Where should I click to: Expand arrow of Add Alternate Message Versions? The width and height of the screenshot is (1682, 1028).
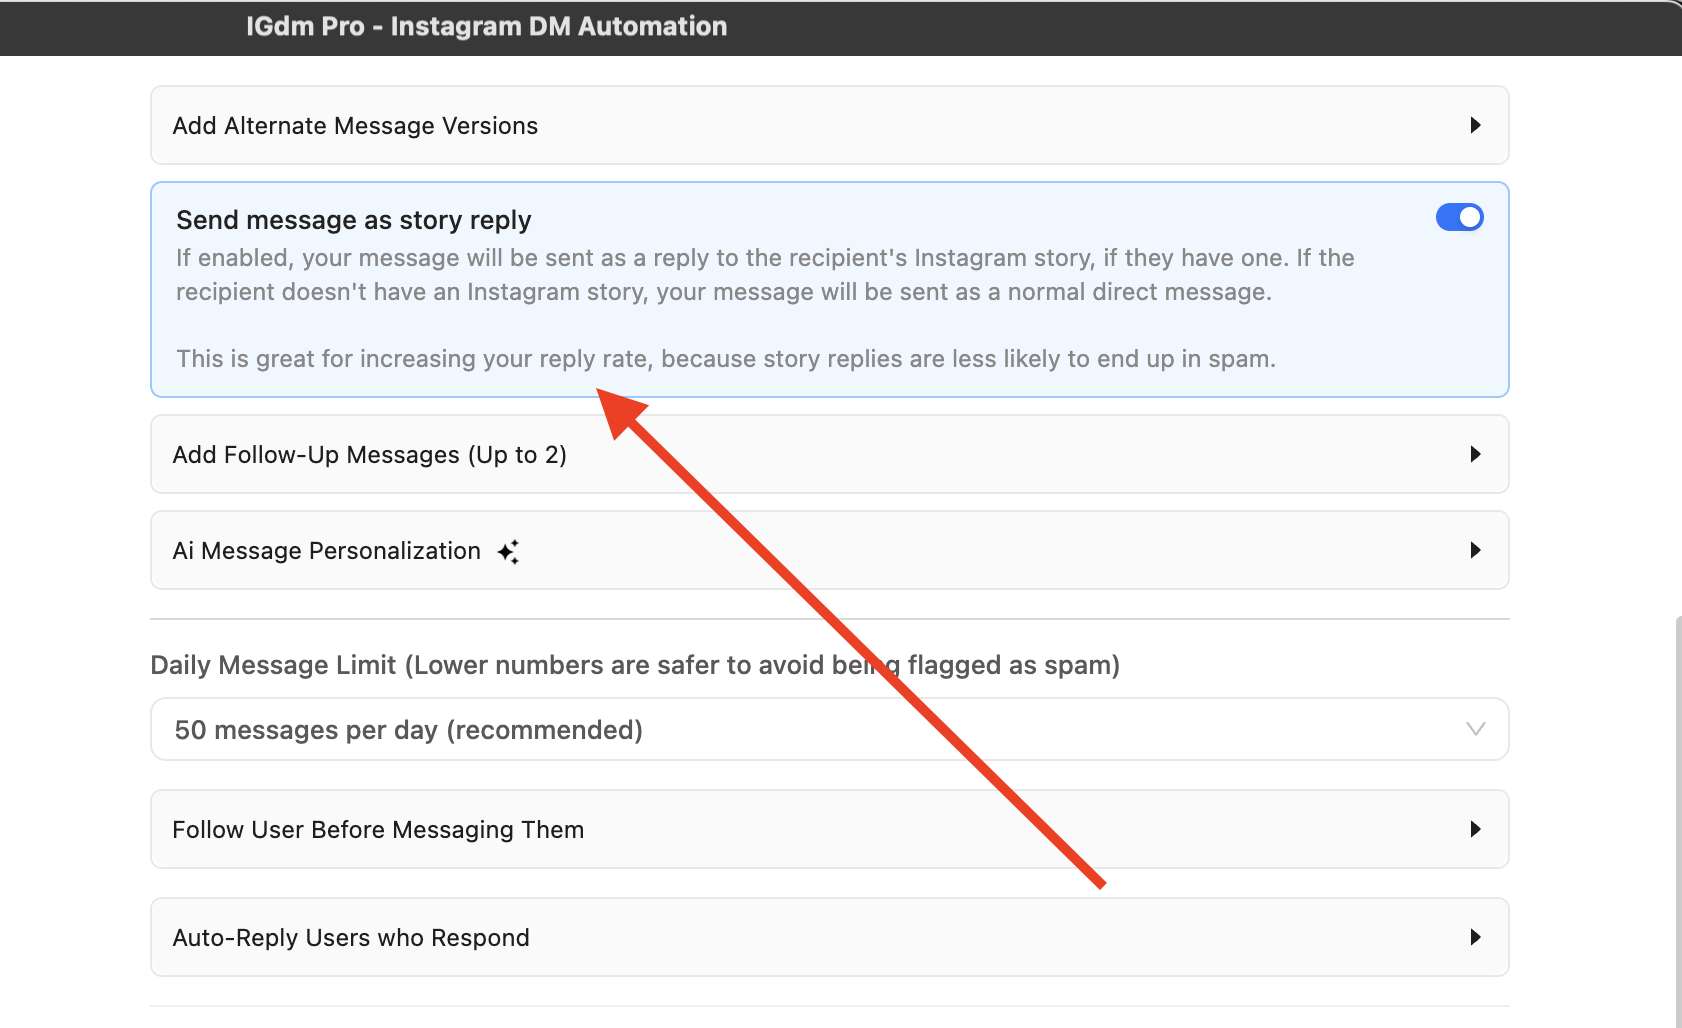click(1475, 125)
